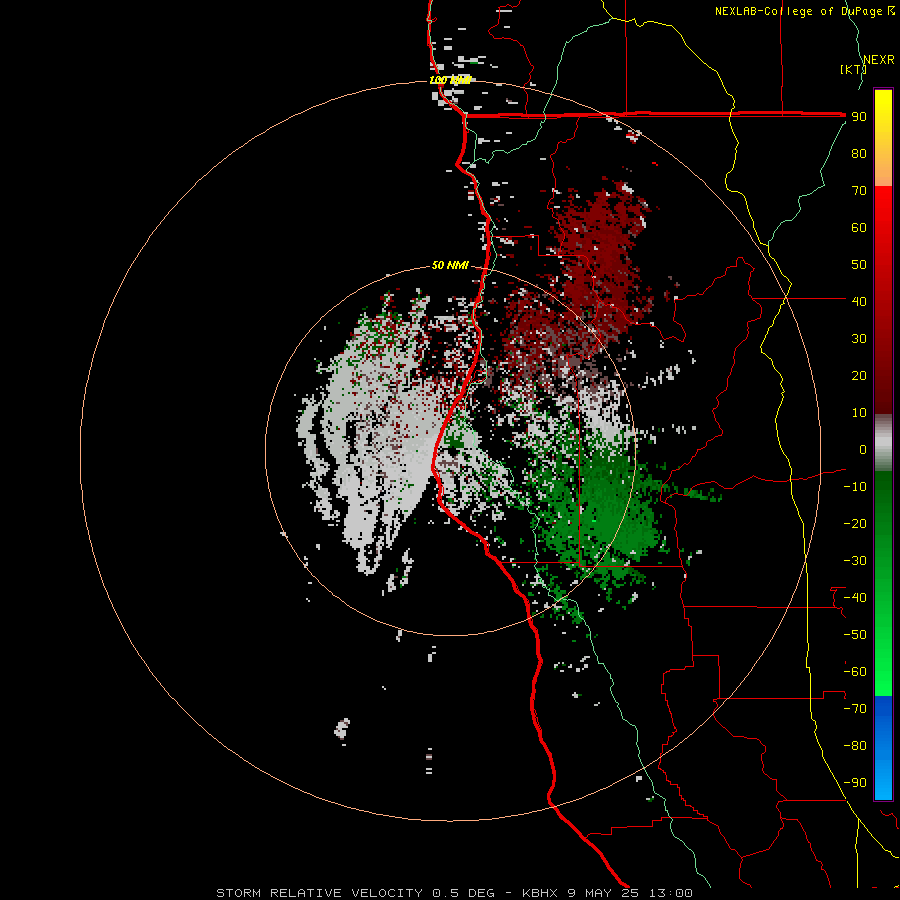Click the 80 knot scale label
Screen dimensions: 900x900
[859, 154]
